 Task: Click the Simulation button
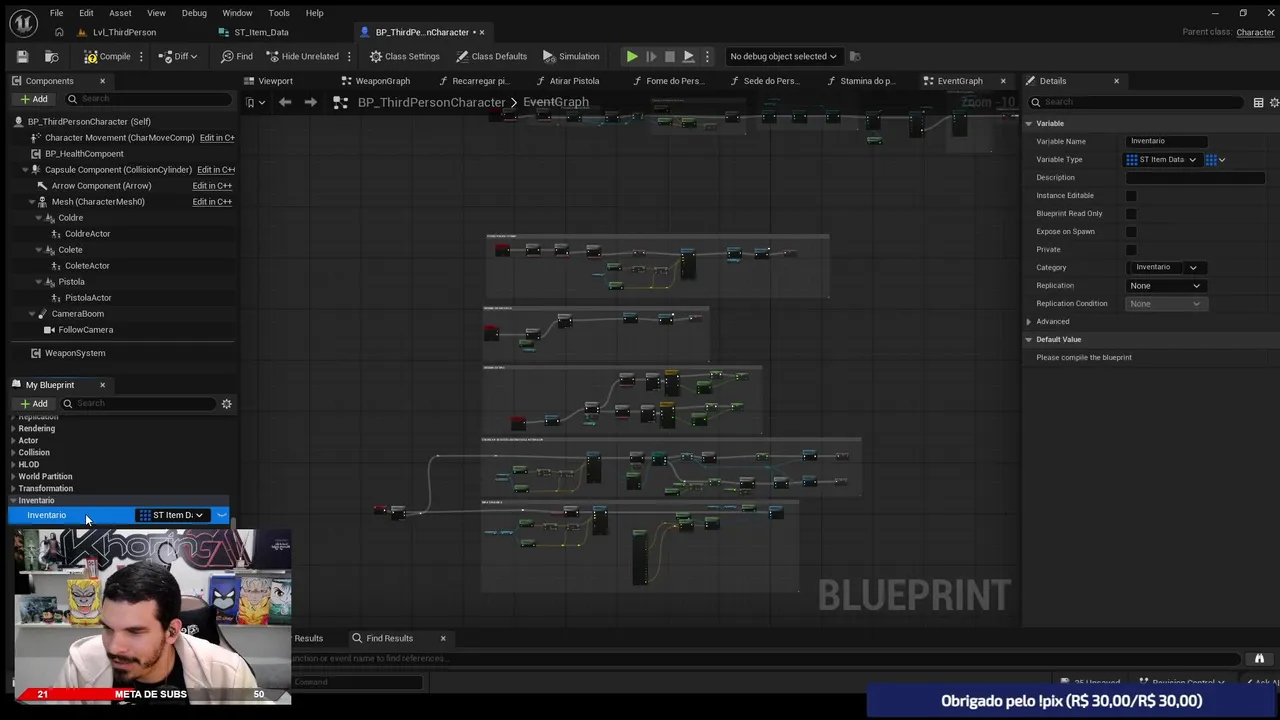[571, 56]
